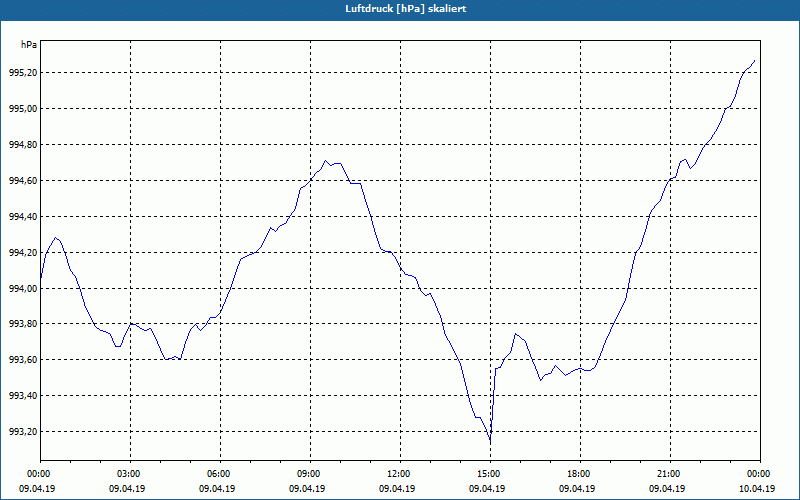
Task: Click the 09.04.19 date under the first 00:00
Action: [x=37, y=488]
